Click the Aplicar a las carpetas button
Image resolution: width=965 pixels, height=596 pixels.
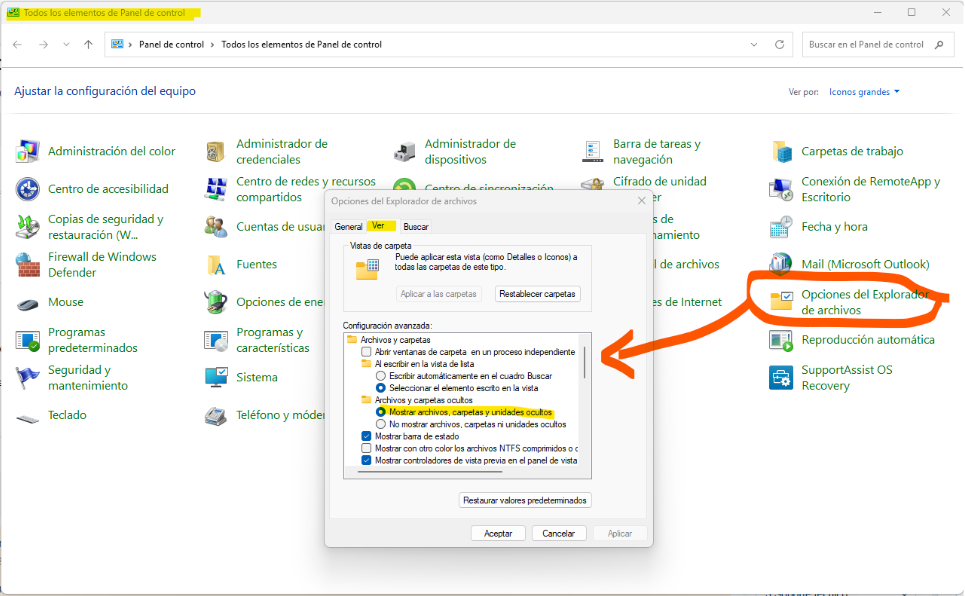coord(438,294)
